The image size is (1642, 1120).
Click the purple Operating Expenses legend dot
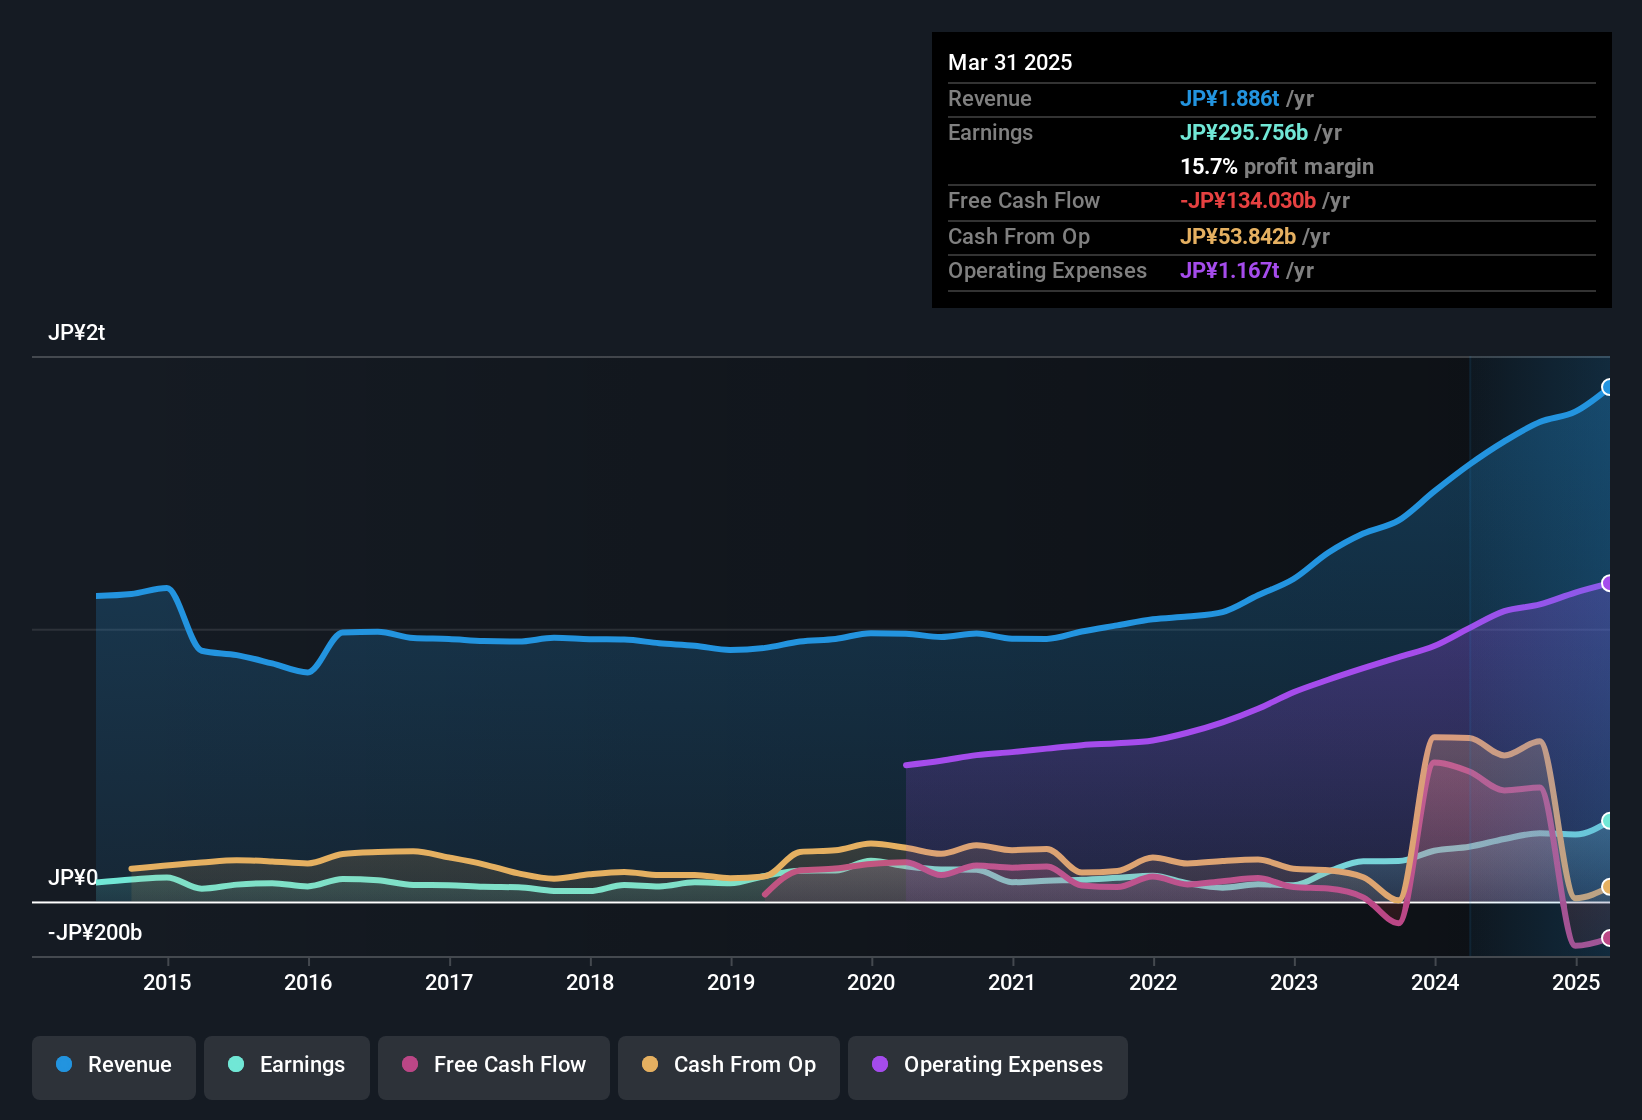[879, 1065]
